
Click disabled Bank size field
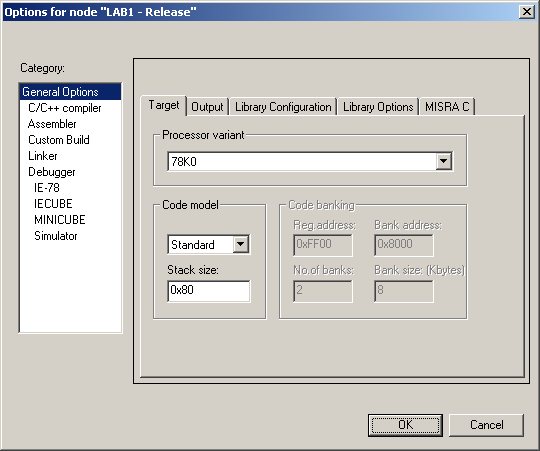404,291
